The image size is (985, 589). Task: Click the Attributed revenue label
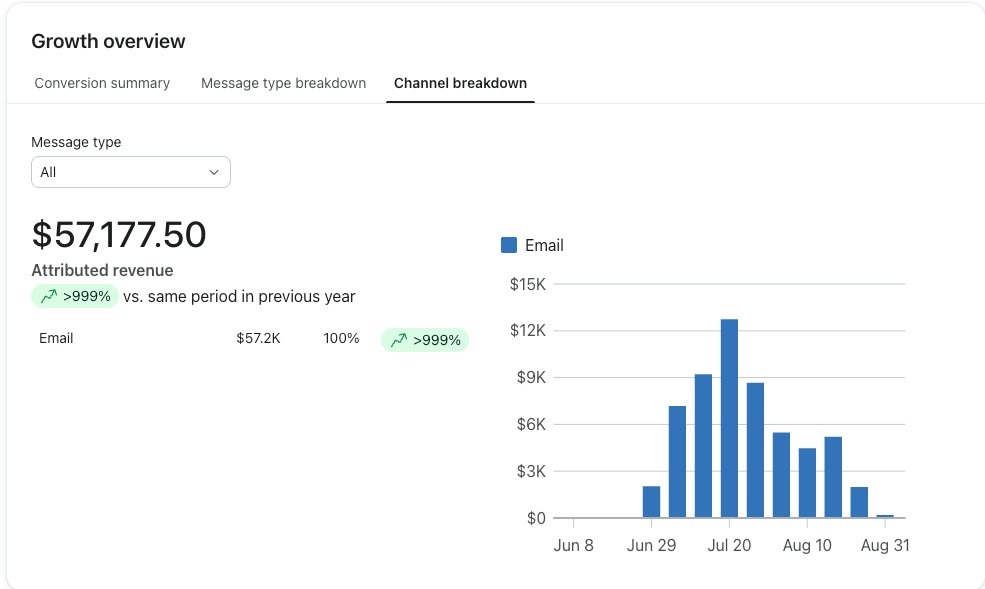pyautogui.click(x=102, y=270)
